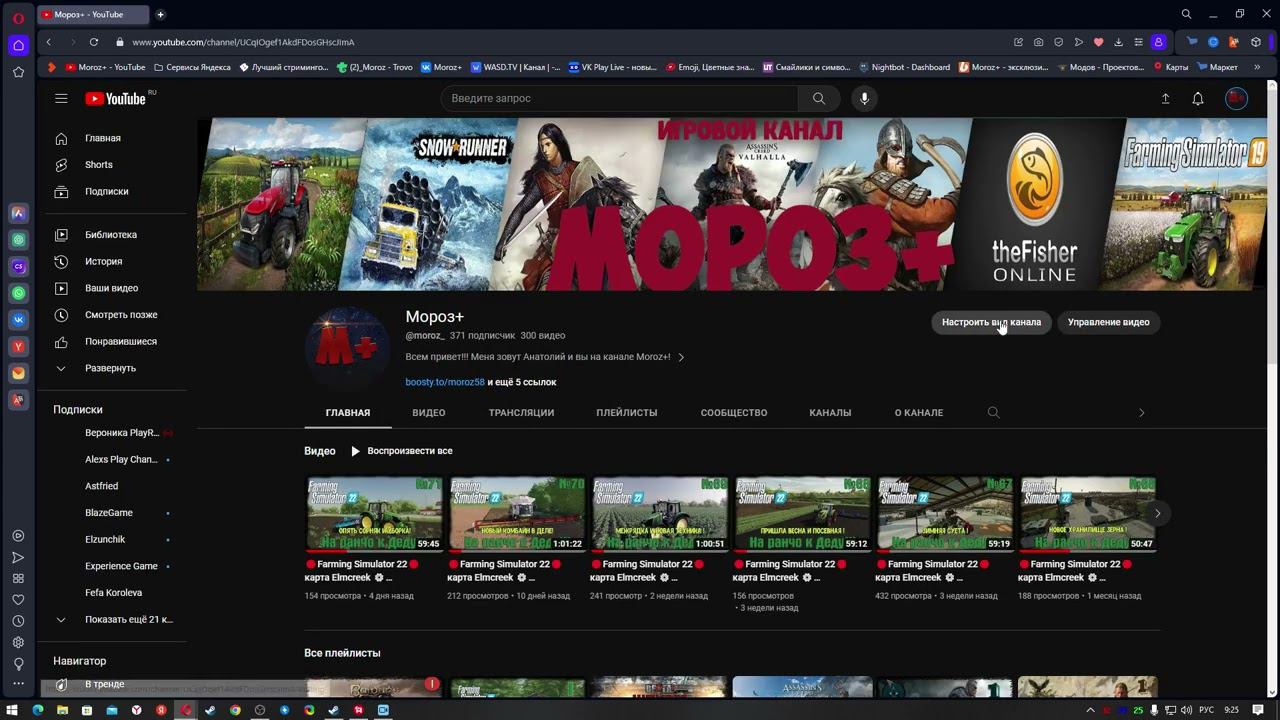Expand the channel description chevron
This screenshot has width=1280, height=720.
click(x=681, y=357)
